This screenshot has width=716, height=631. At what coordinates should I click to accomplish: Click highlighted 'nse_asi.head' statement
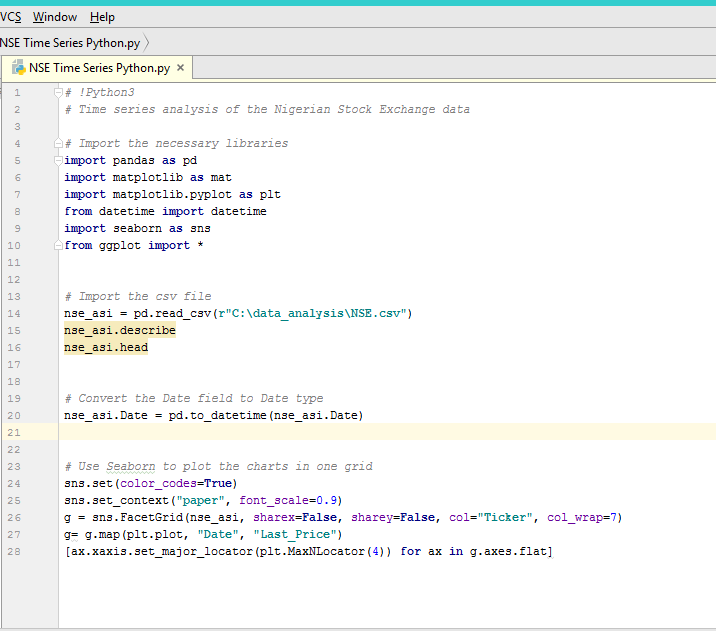(x=106, y=347)
